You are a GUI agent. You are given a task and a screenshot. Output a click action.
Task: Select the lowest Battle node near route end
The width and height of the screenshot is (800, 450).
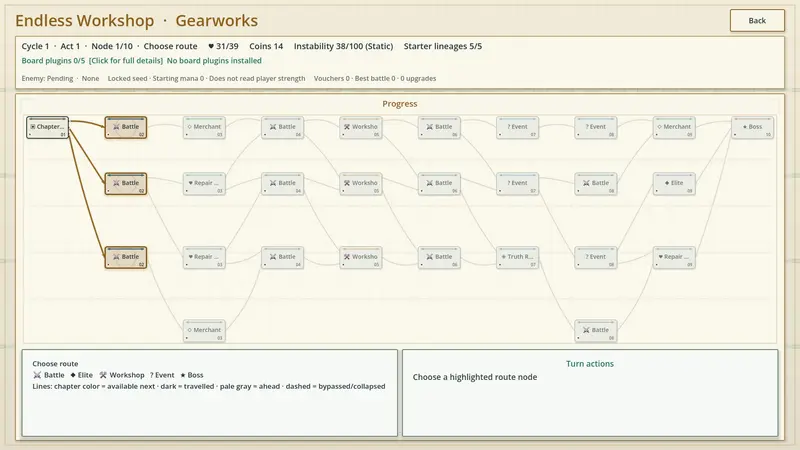[x=596, y=331]
